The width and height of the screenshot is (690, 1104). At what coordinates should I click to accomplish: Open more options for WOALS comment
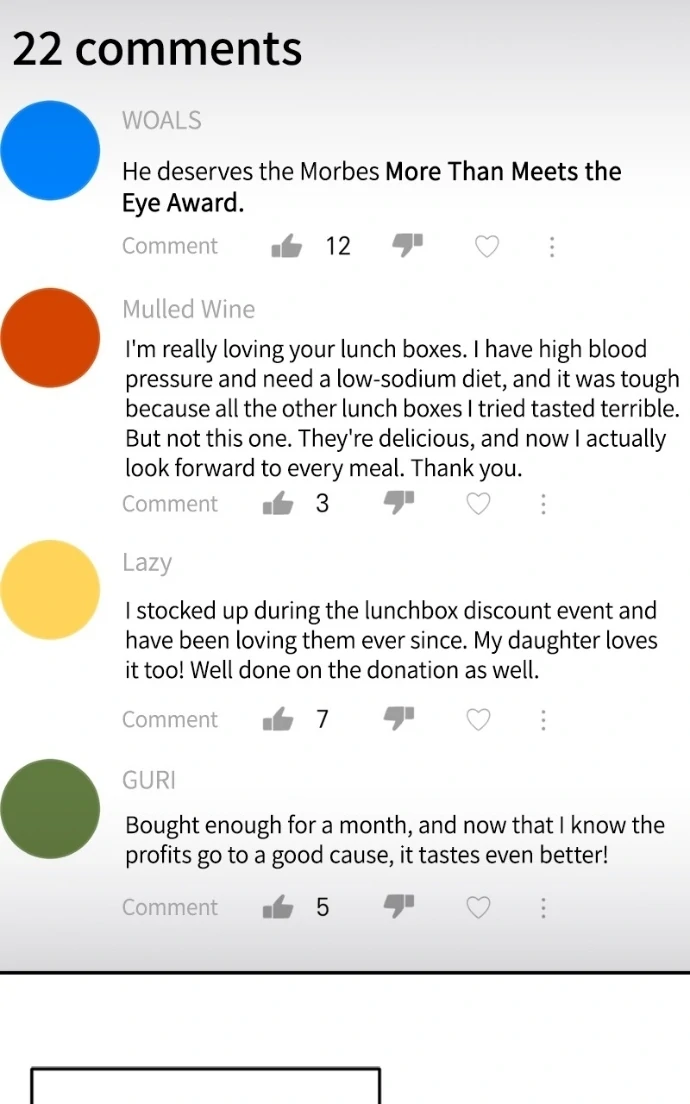point(551,246)
